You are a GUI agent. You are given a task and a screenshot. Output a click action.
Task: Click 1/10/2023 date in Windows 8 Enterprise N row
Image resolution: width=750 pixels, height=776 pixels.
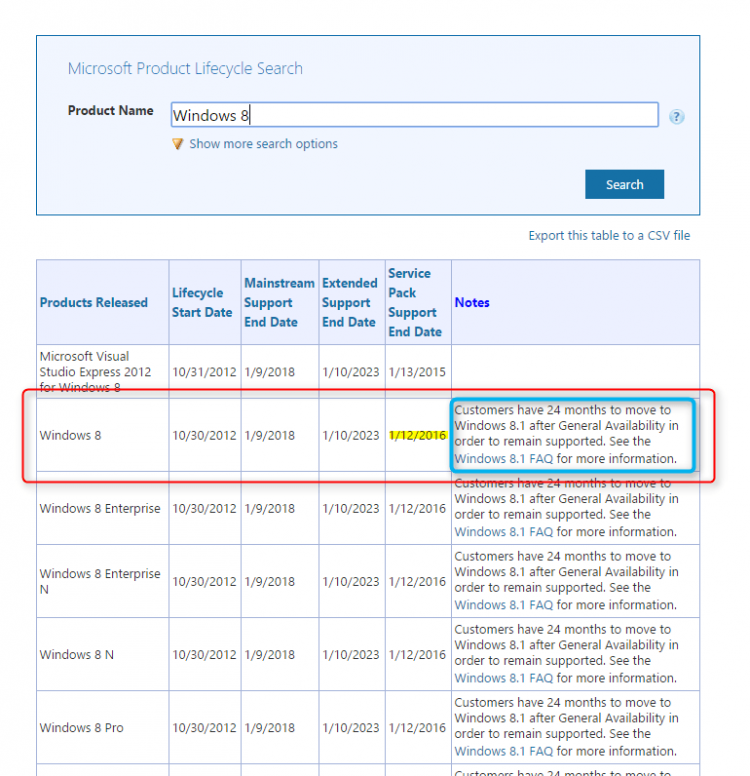tap(350, 582)
